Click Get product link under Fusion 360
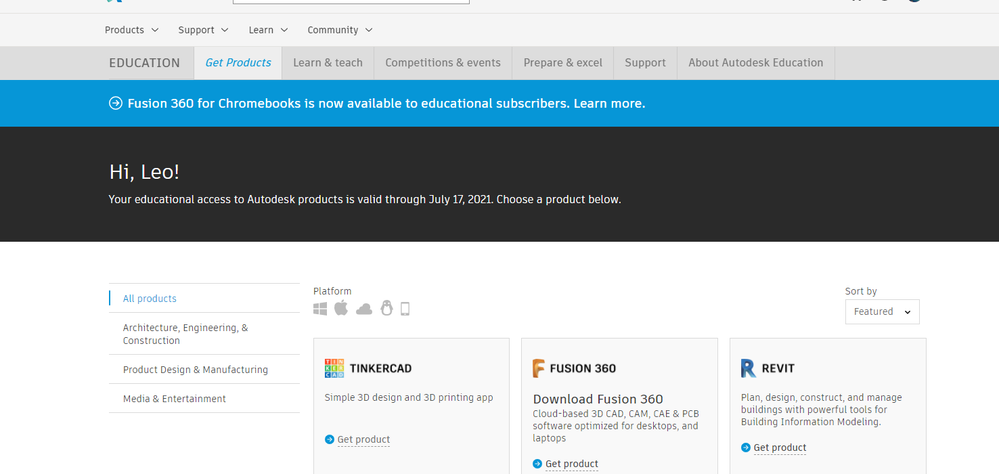Image resolution: width=999 pixels, height=474 pixels. pos(571,464)
